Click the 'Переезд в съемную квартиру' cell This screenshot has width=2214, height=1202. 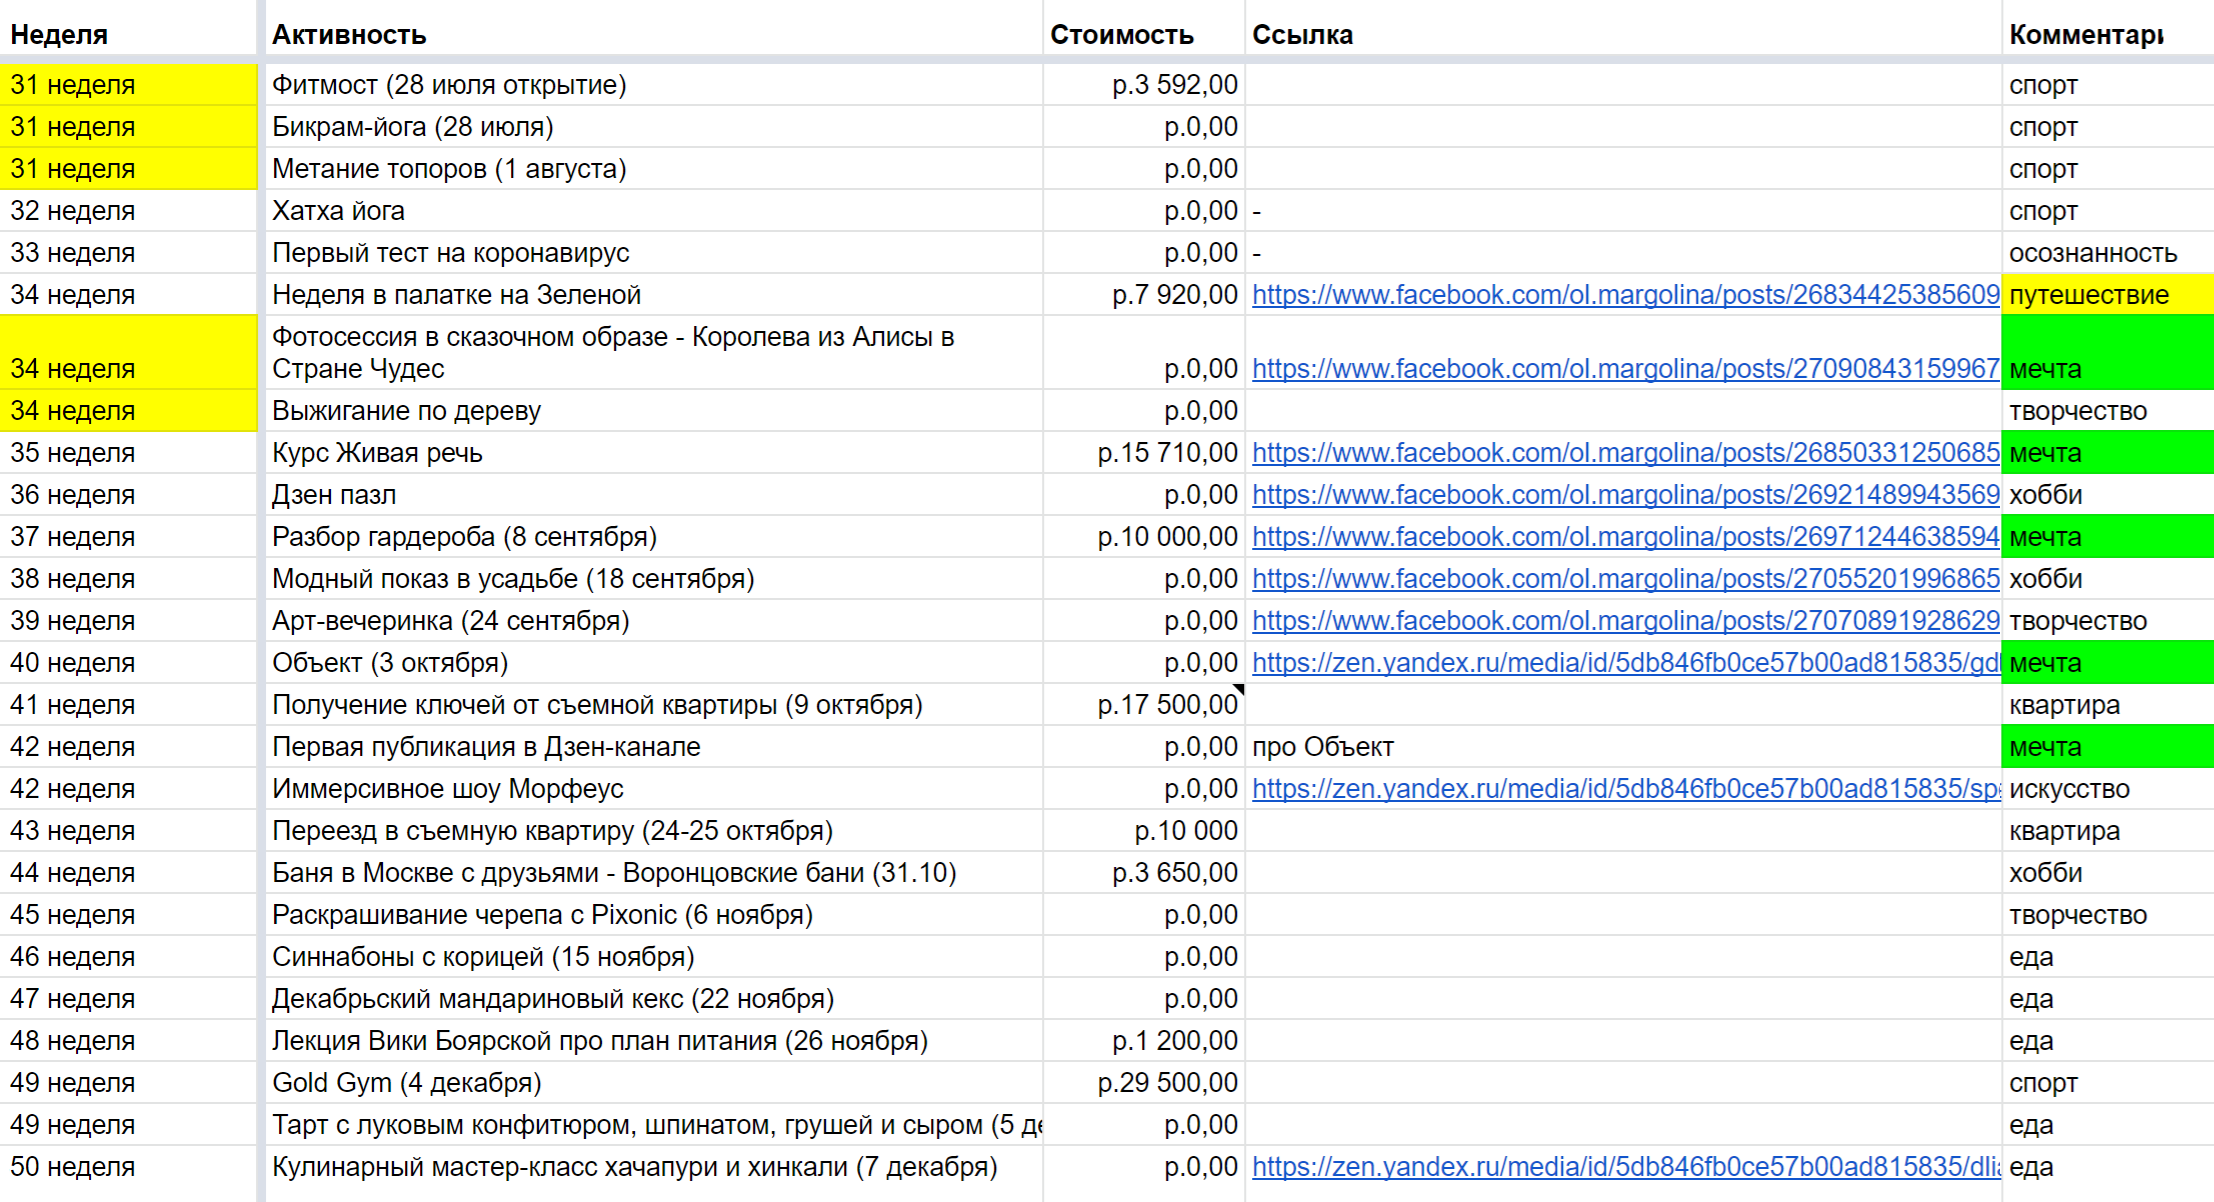(654, 831)
